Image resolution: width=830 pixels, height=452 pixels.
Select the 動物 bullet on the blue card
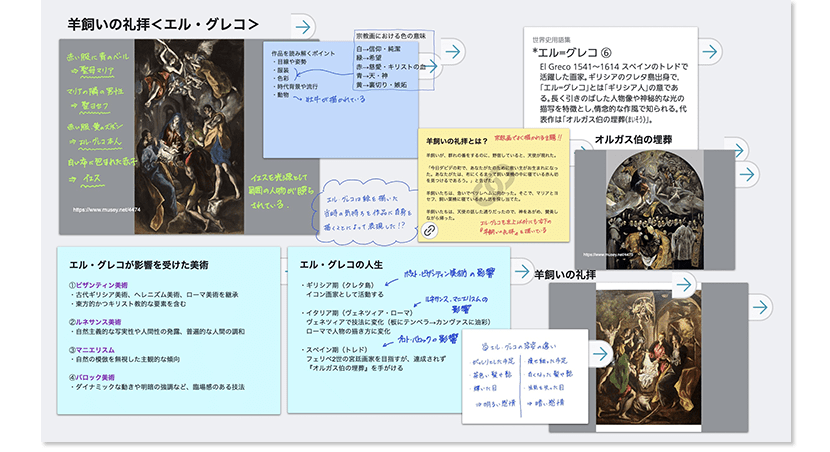(281, 95)
